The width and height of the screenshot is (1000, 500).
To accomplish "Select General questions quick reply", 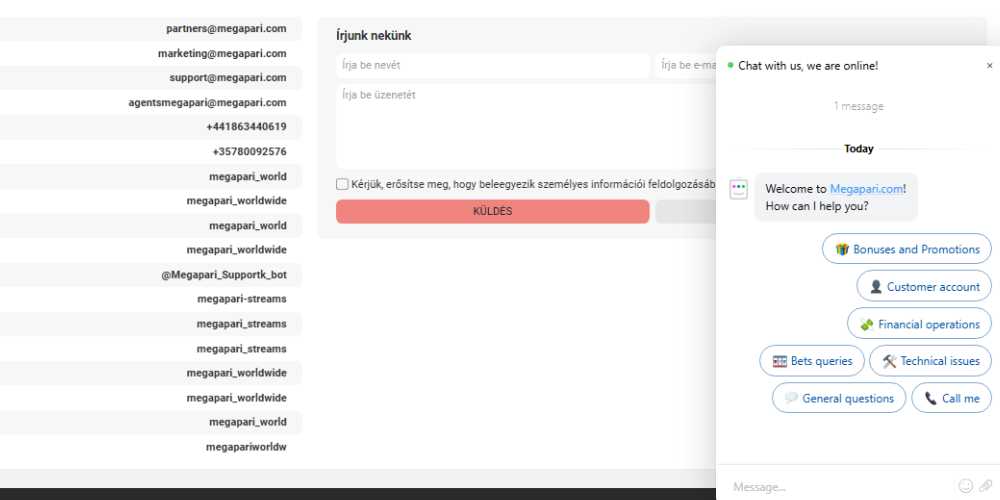I will pyautogui.click(x=838, y=398).
